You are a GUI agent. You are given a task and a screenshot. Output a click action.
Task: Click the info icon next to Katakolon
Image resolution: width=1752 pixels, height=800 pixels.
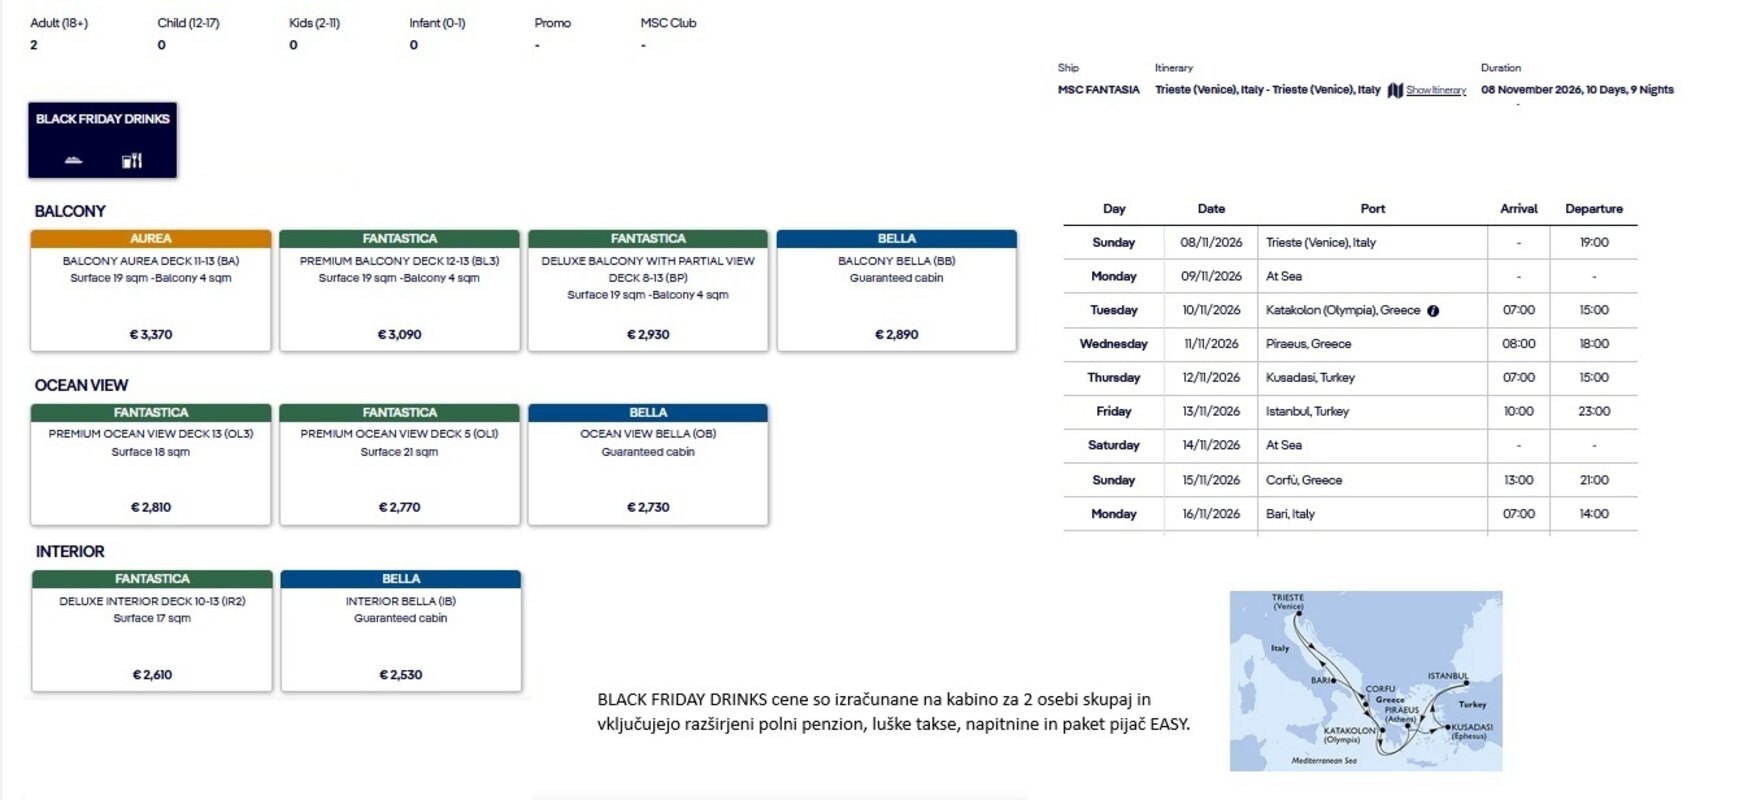point(1433,311)
